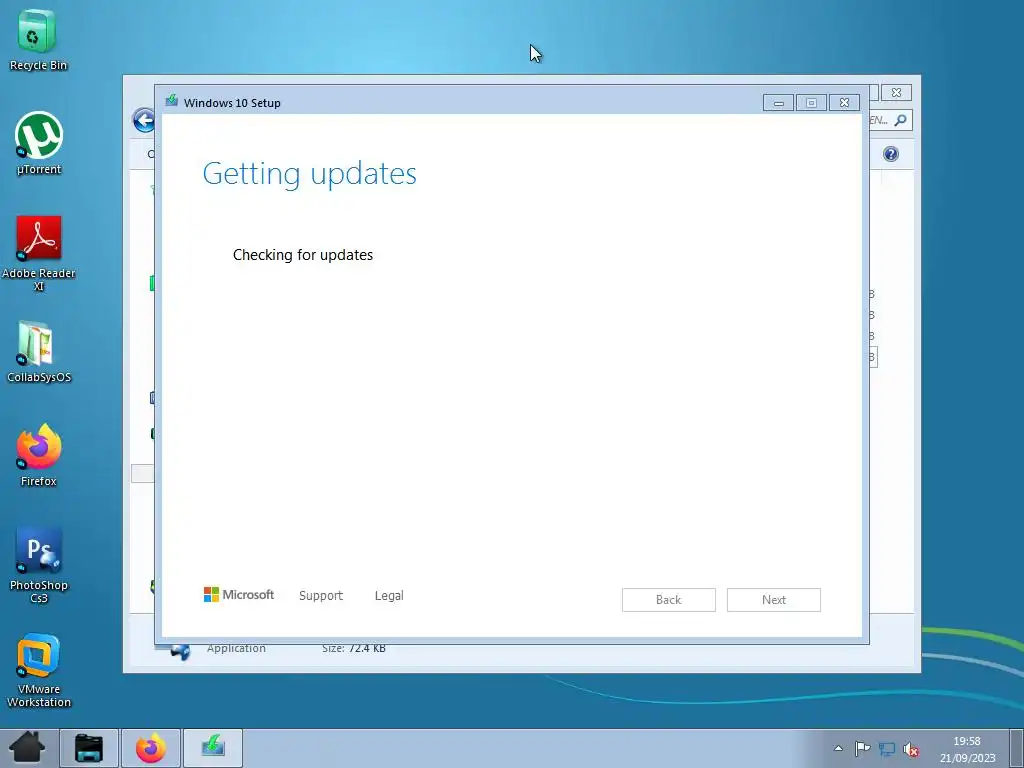
Task: Open the network tray icon
Action: tap(887, 749)
